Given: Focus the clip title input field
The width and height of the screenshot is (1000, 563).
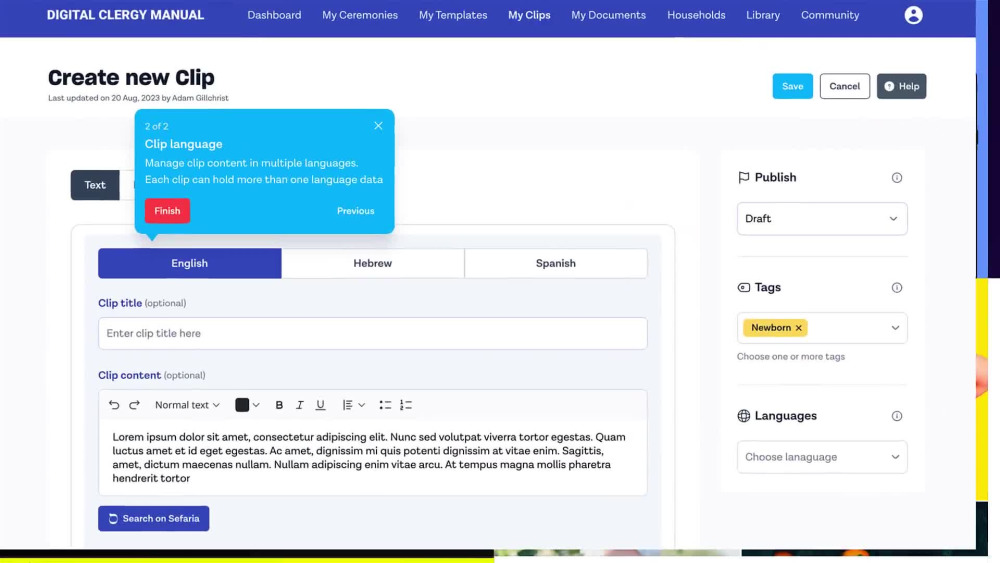Looking at the screenshot, I should [372, 333].
